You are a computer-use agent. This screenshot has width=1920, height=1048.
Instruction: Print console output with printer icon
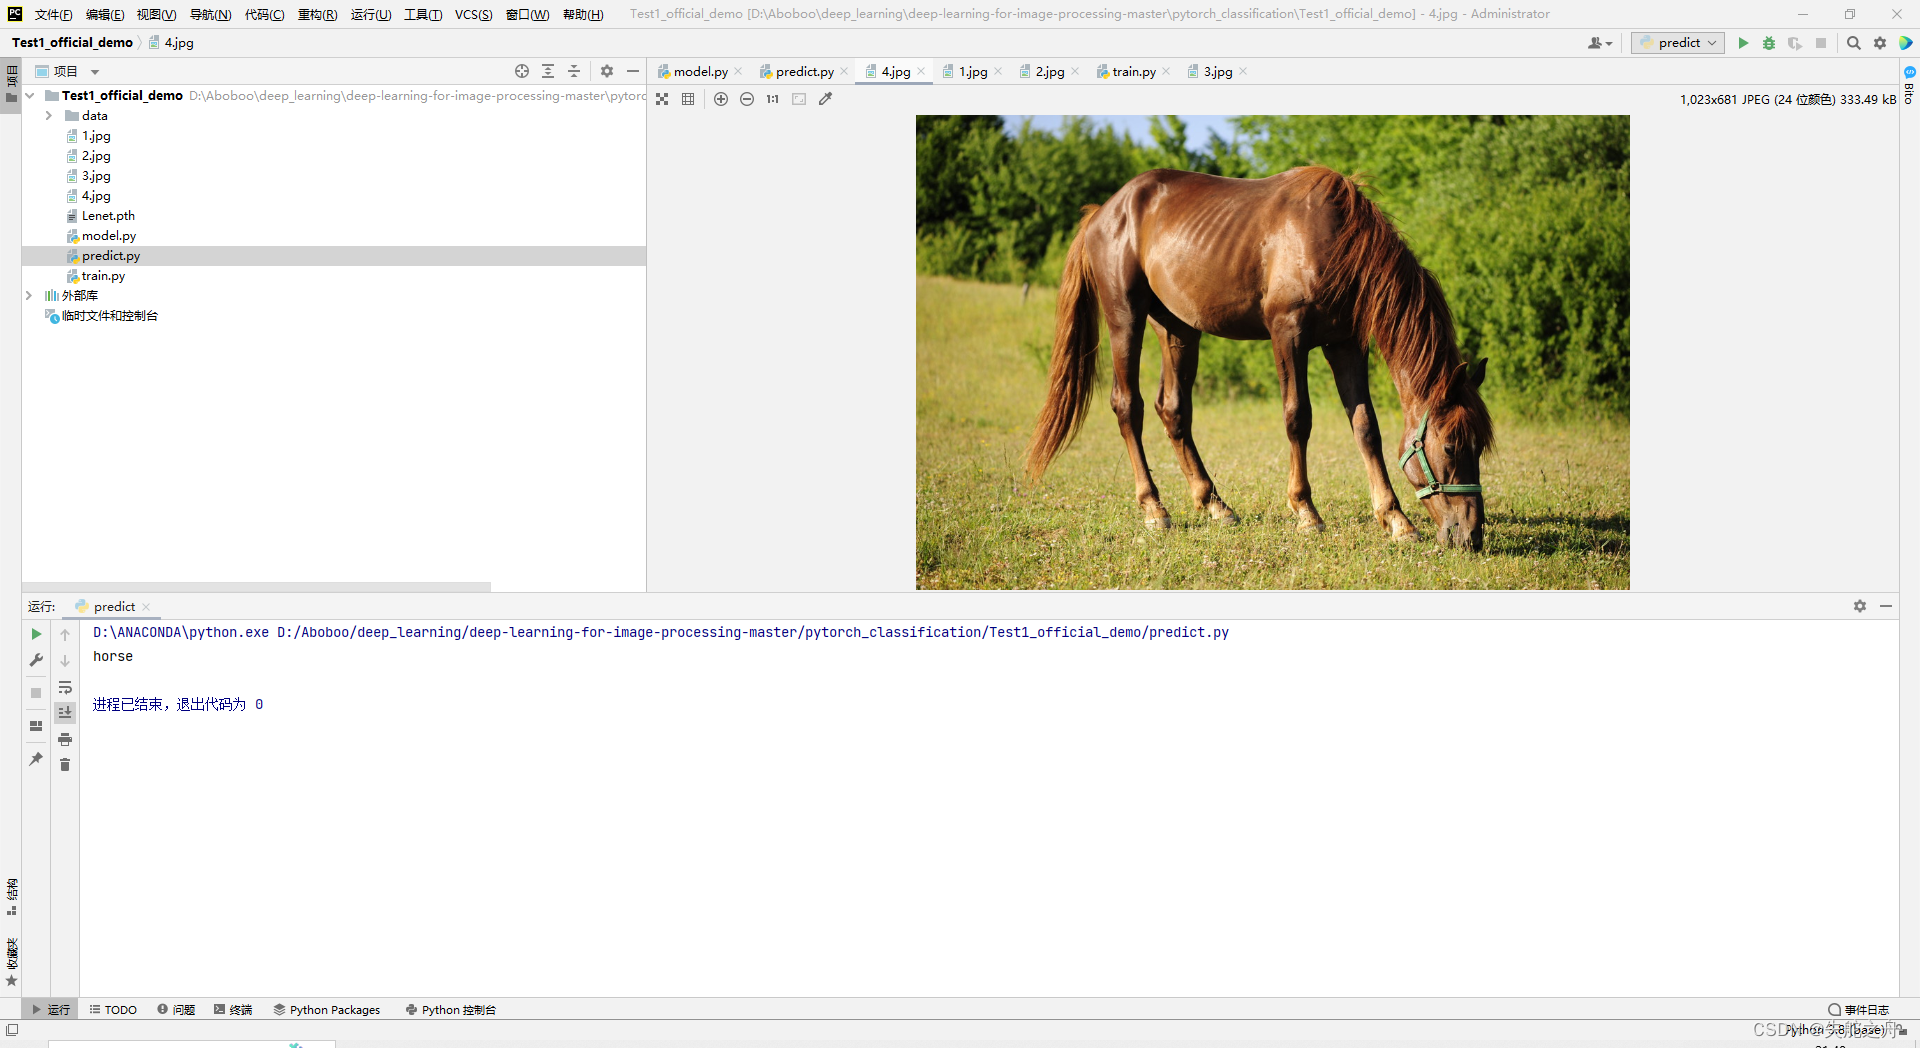(x=65, y=739)
